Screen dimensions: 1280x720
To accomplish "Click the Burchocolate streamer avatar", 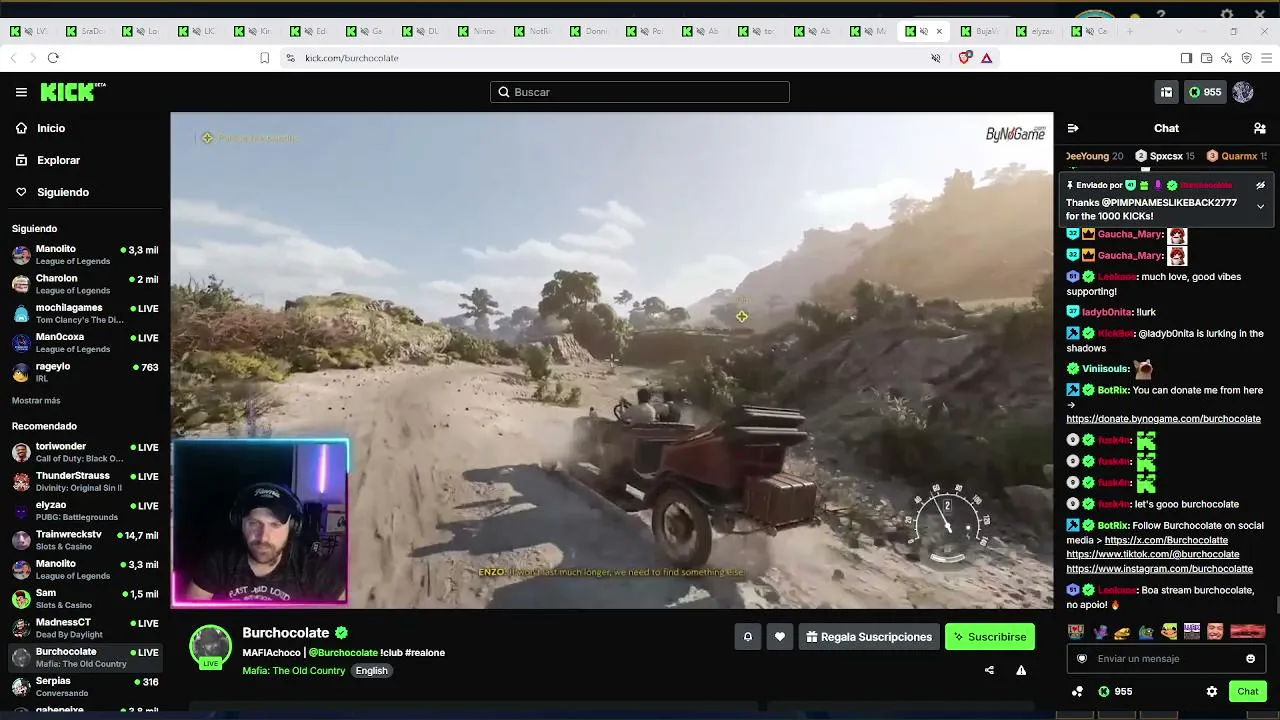I will pyautogui.click(x=211, y=647).
